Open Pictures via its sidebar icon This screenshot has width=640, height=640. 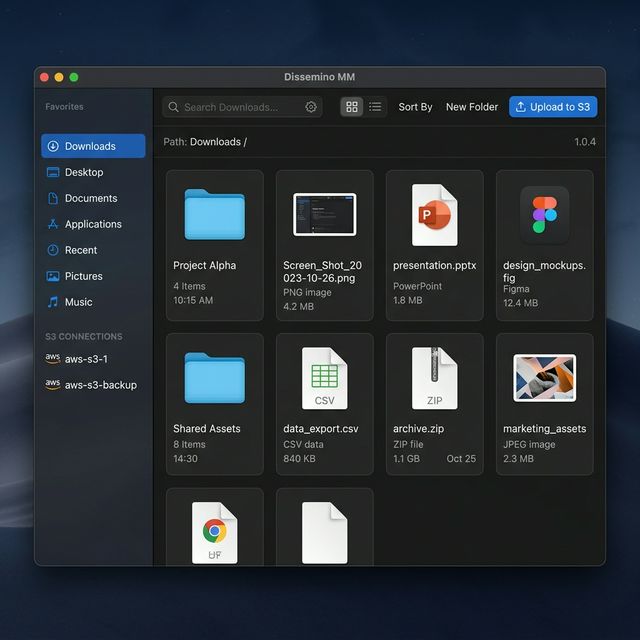(x=53, y=276)
